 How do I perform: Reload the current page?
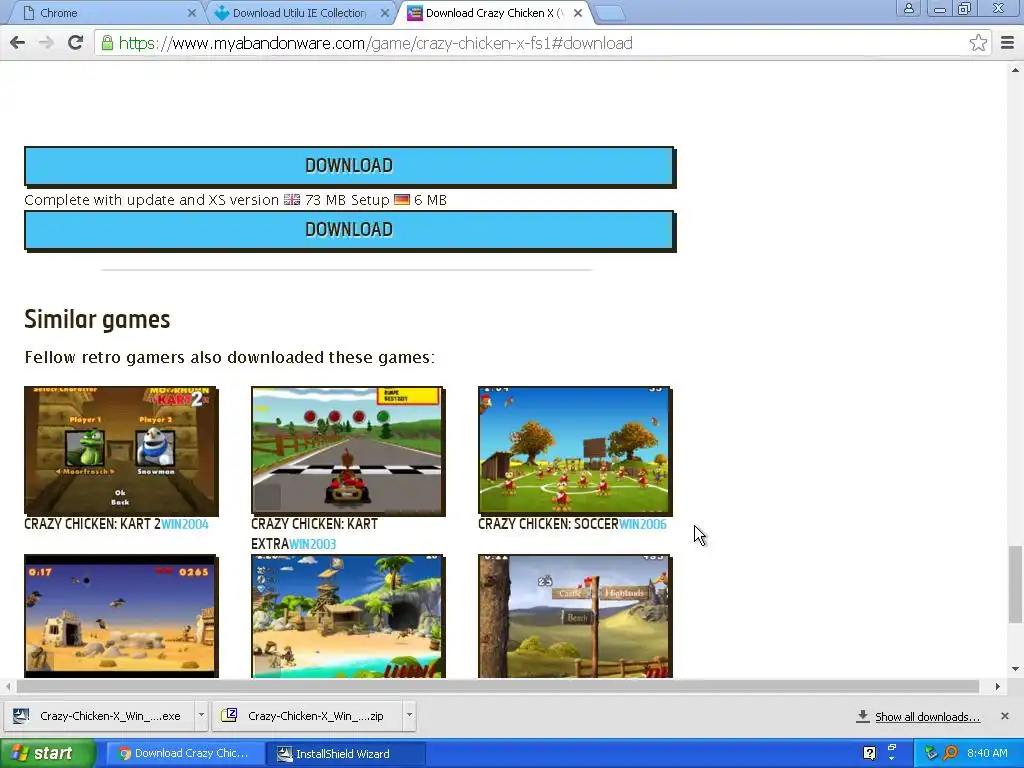(75, 43)
